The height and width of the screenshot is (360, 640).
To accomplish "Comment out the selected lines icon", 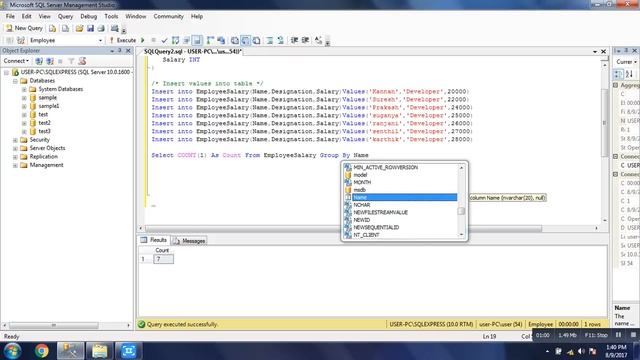I will 270,40.
